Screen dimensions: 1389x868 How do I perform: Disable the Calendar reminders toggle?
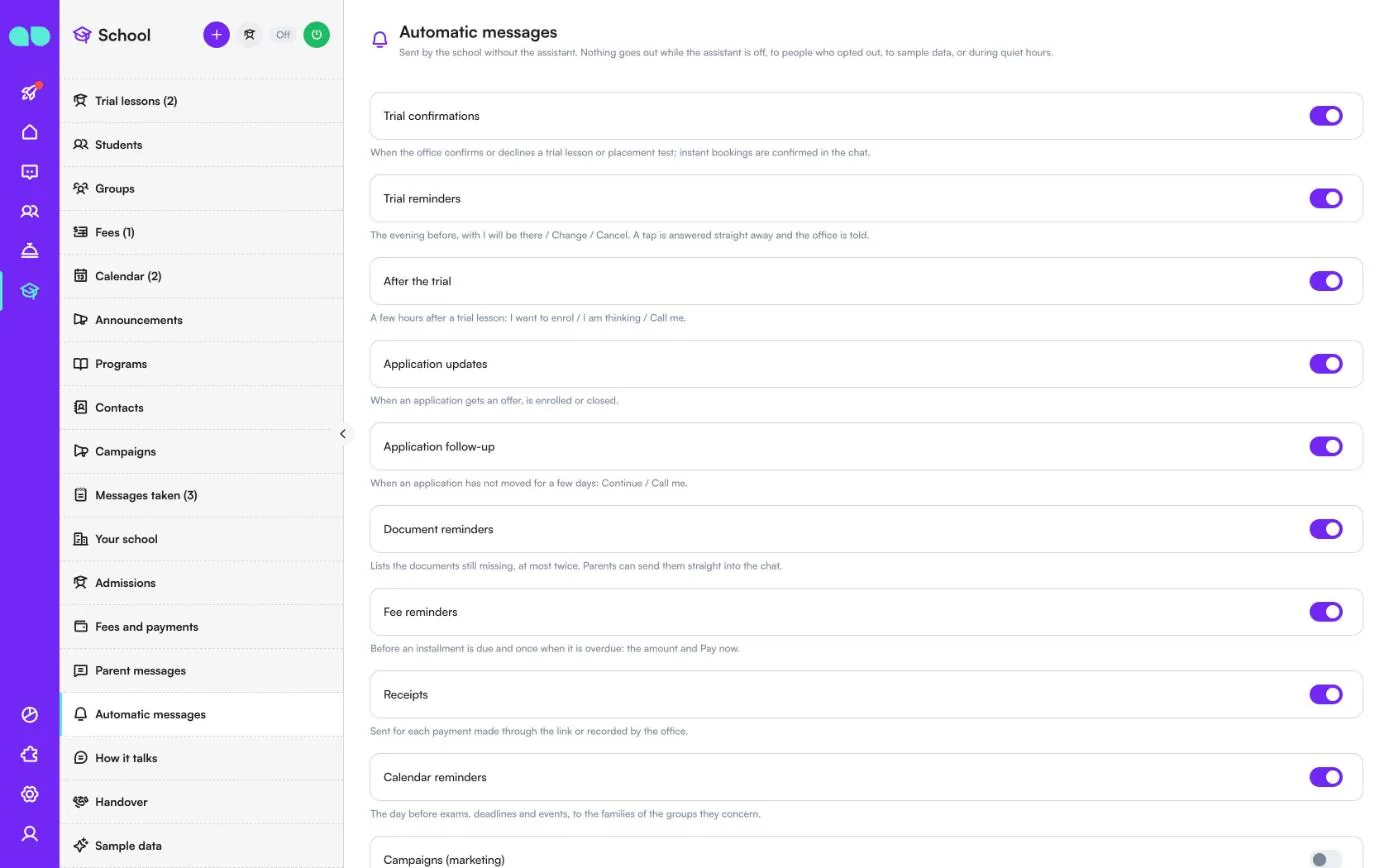[1326, 777]
